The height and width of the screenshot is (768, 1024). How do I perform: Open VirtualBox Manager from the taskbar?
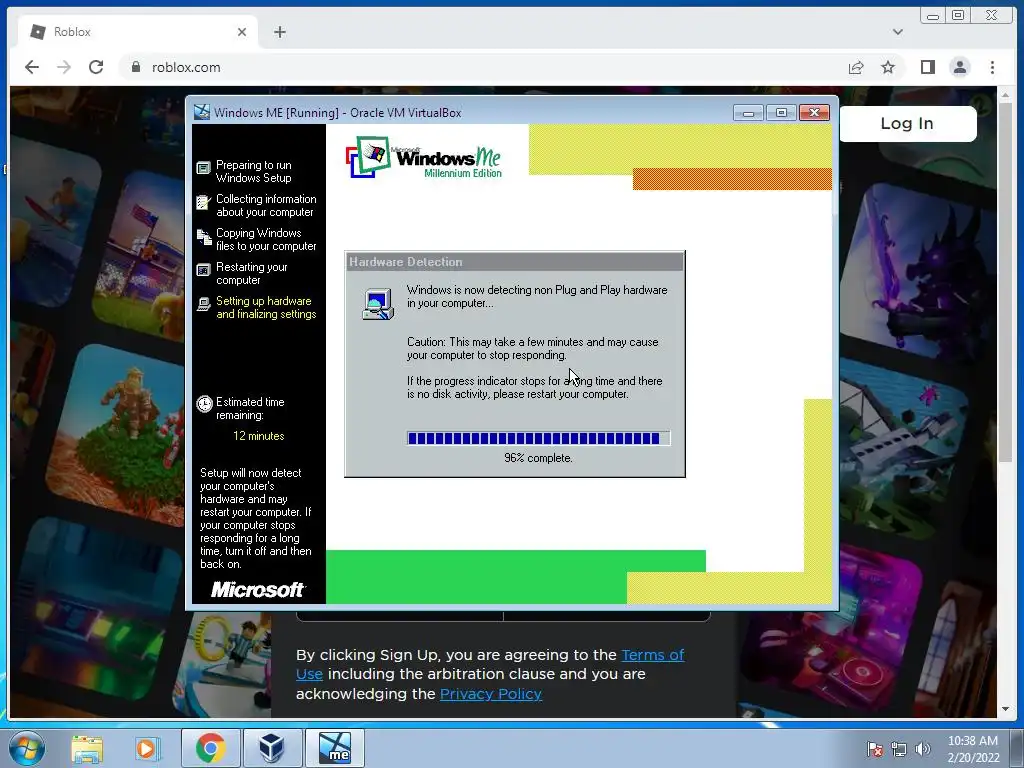point(272,748)
